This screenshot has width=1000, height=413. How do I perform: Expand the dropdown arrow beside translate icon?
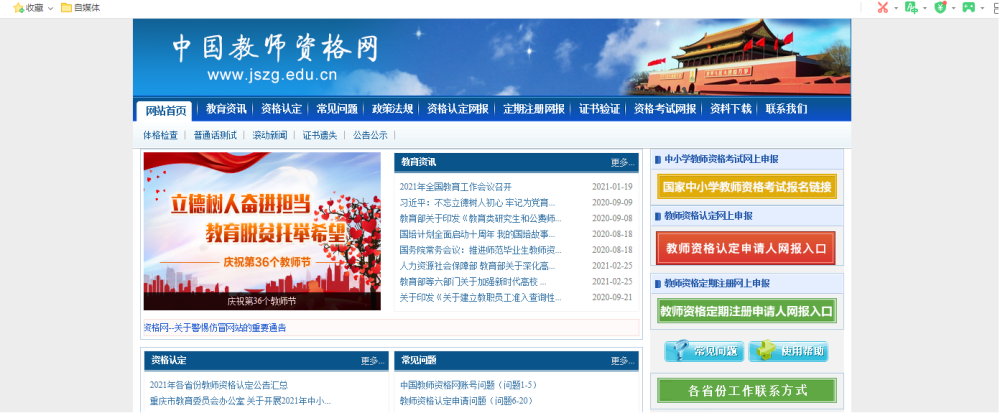[x=925, y=8]
